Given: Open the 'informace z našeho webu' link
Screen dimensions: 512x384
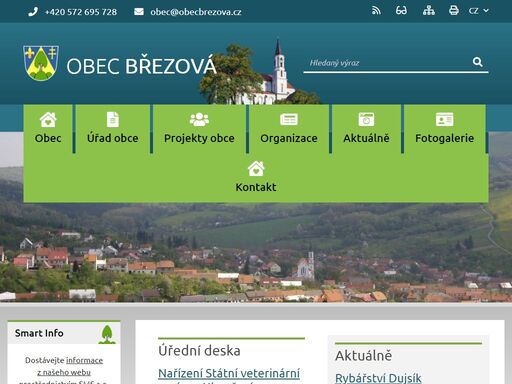Looking at the screenshot, I should click(x=69, y=366).
